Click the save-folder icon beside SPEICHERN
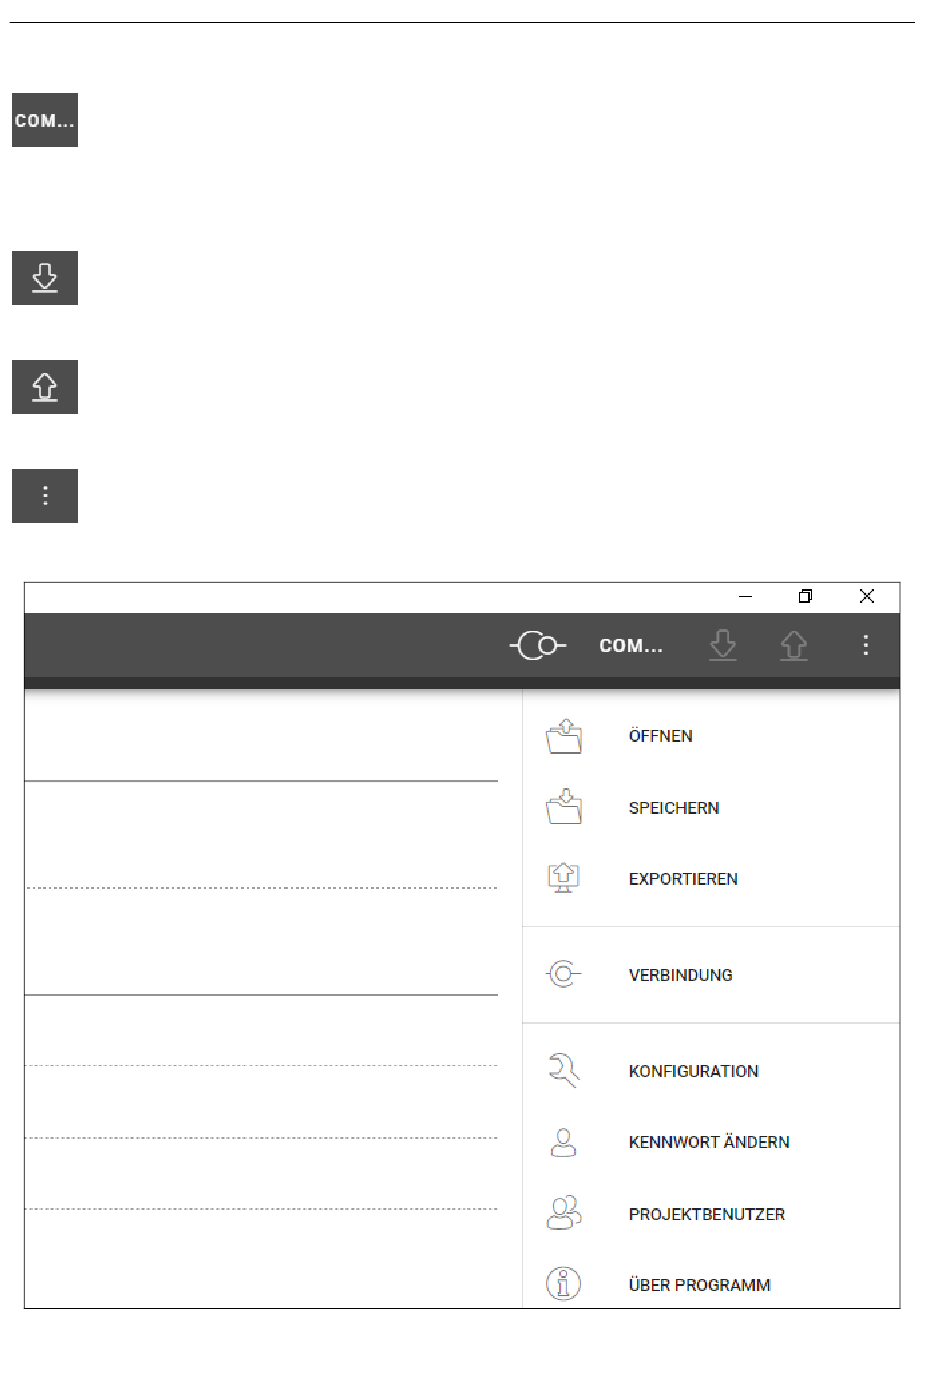 (x=564, y=807)
